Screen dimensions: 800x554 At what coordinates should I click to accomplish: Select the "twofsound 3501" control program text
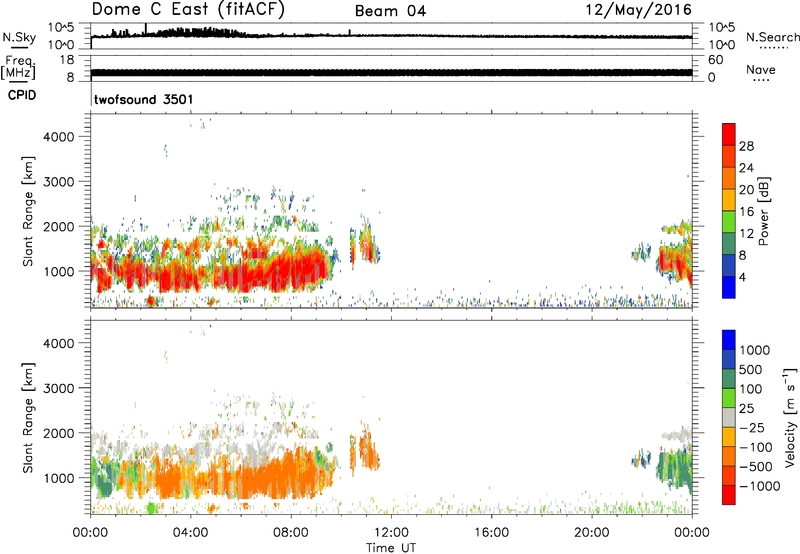[143, 99]
